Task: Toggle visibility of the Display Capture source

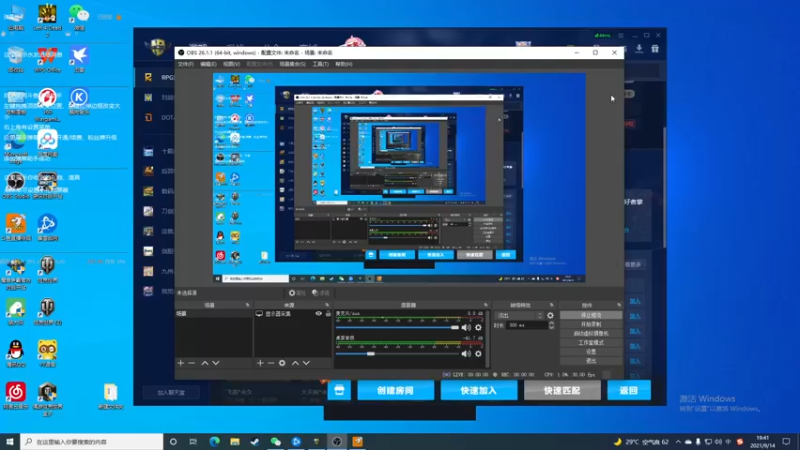Action: [x=318, y=314]
